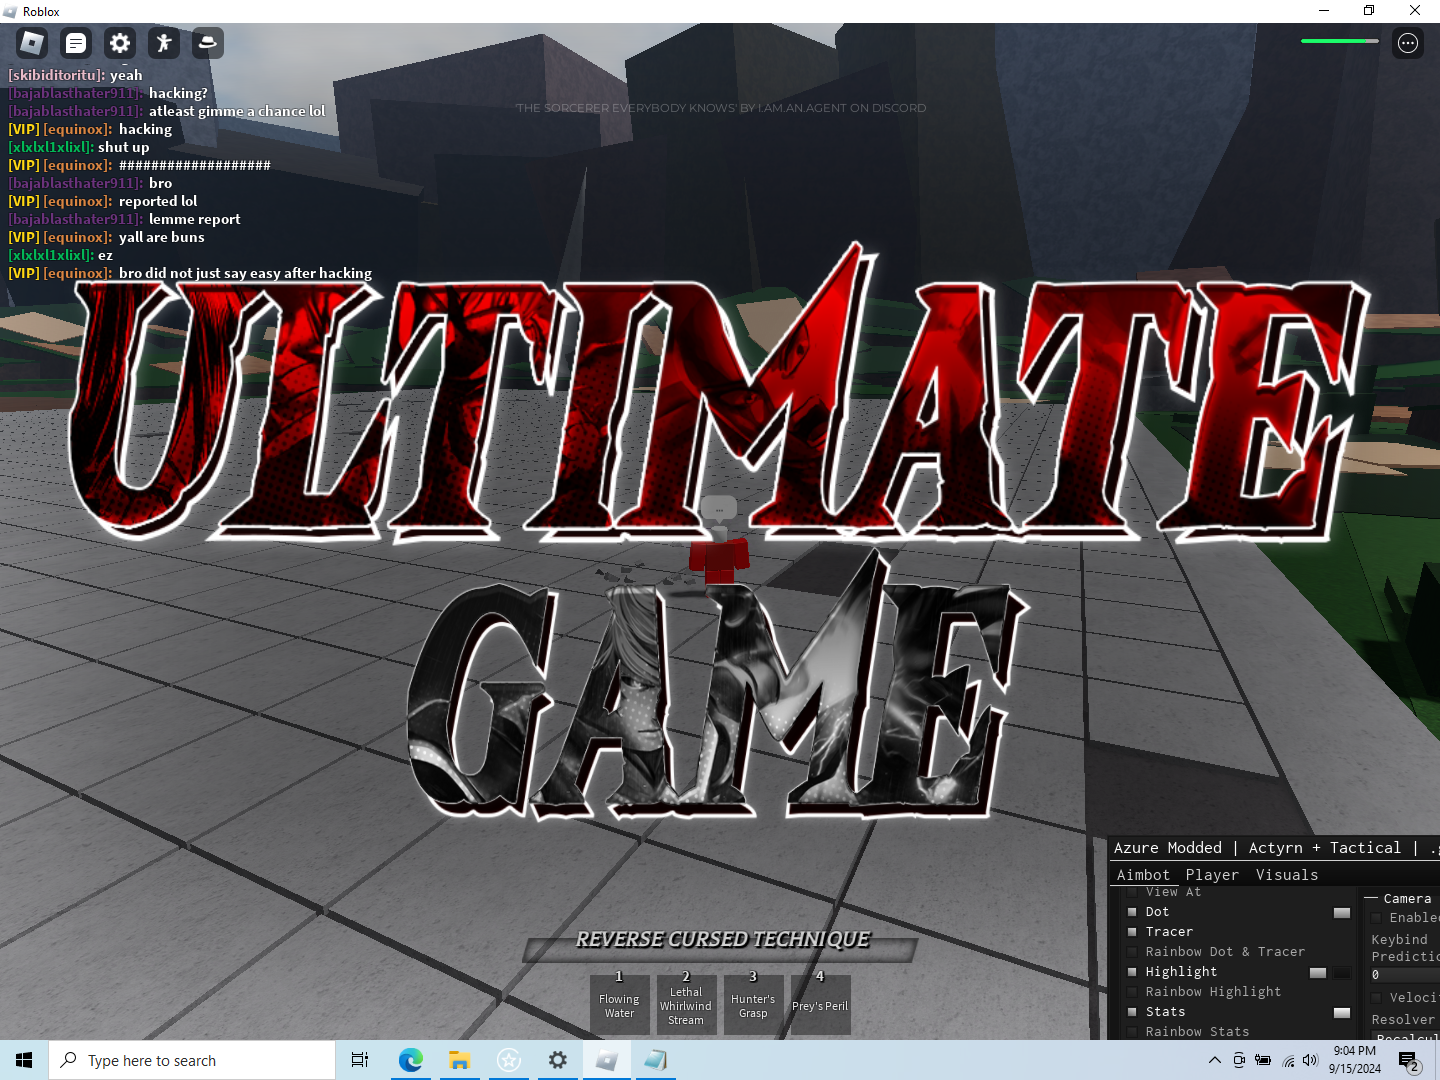Activate Hunter's Grasp skill slot 3
Screen dimensions: 1440x1080
click(x=753, y=1004)
